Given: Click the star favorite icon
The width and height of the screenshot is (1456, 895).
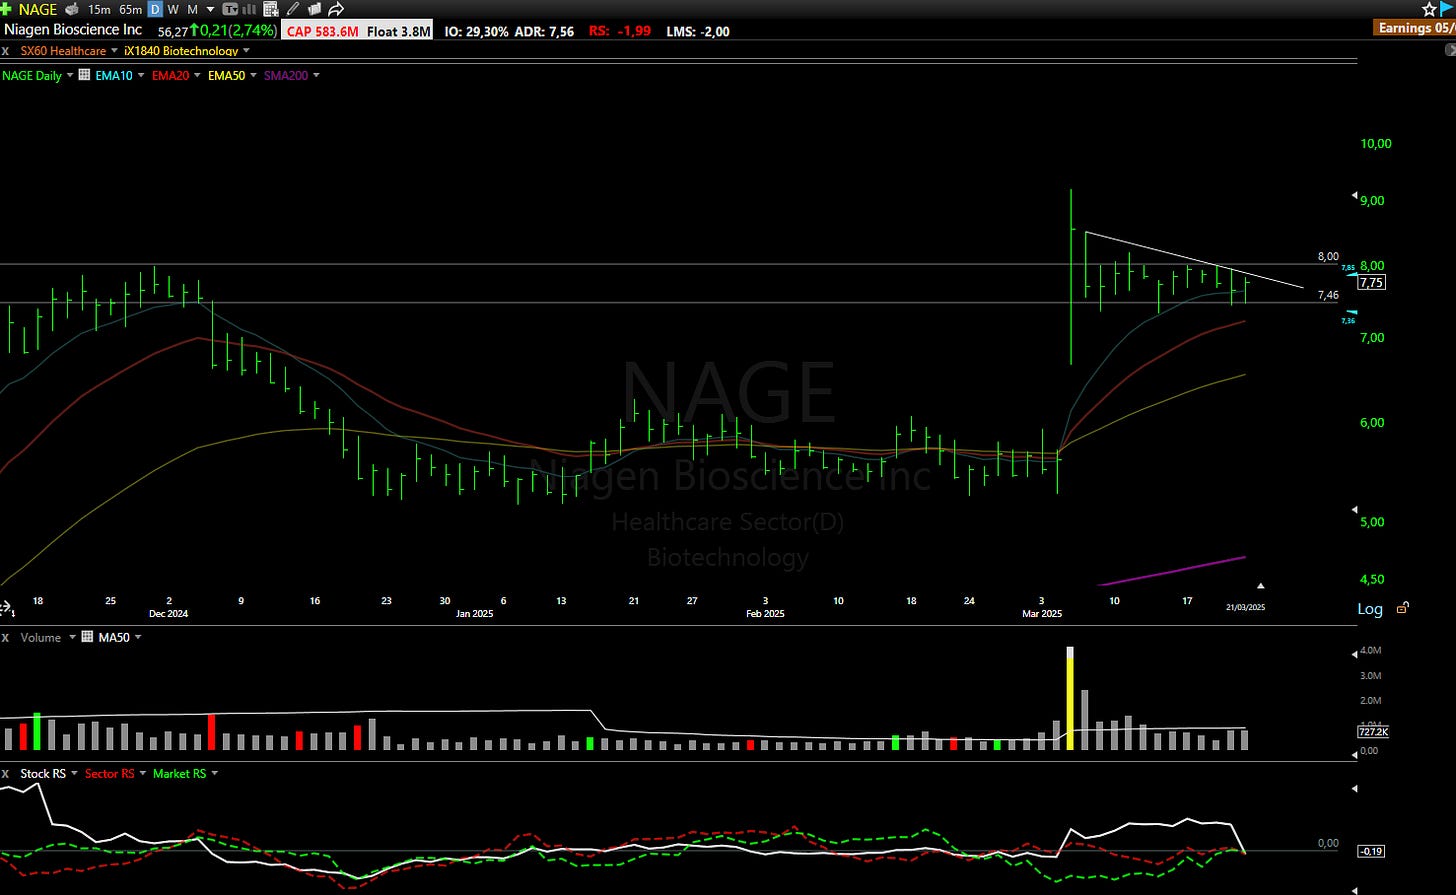Looking at the screenshot, I should 1429,9.
